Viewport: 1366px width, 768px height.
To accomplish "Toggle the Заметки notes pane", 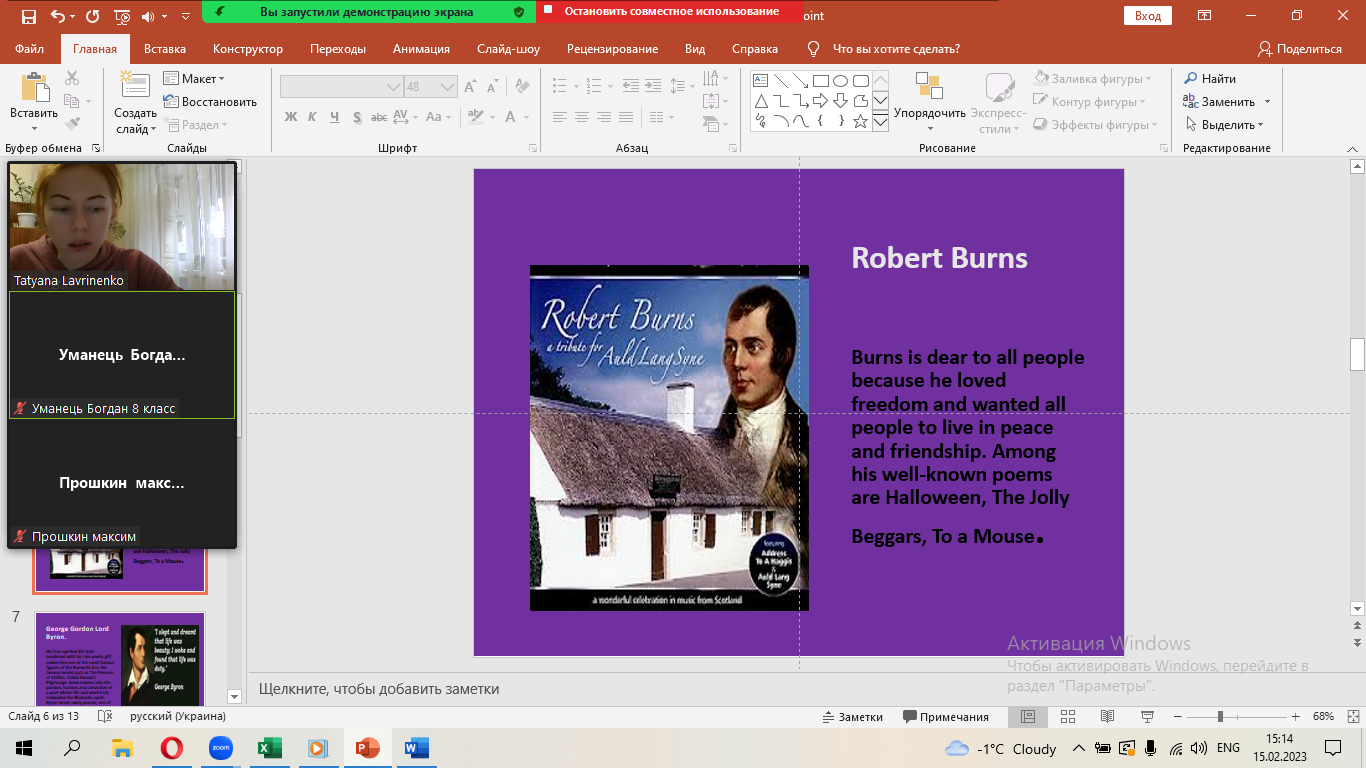I will pyautogui.click(x=853, y=716).
